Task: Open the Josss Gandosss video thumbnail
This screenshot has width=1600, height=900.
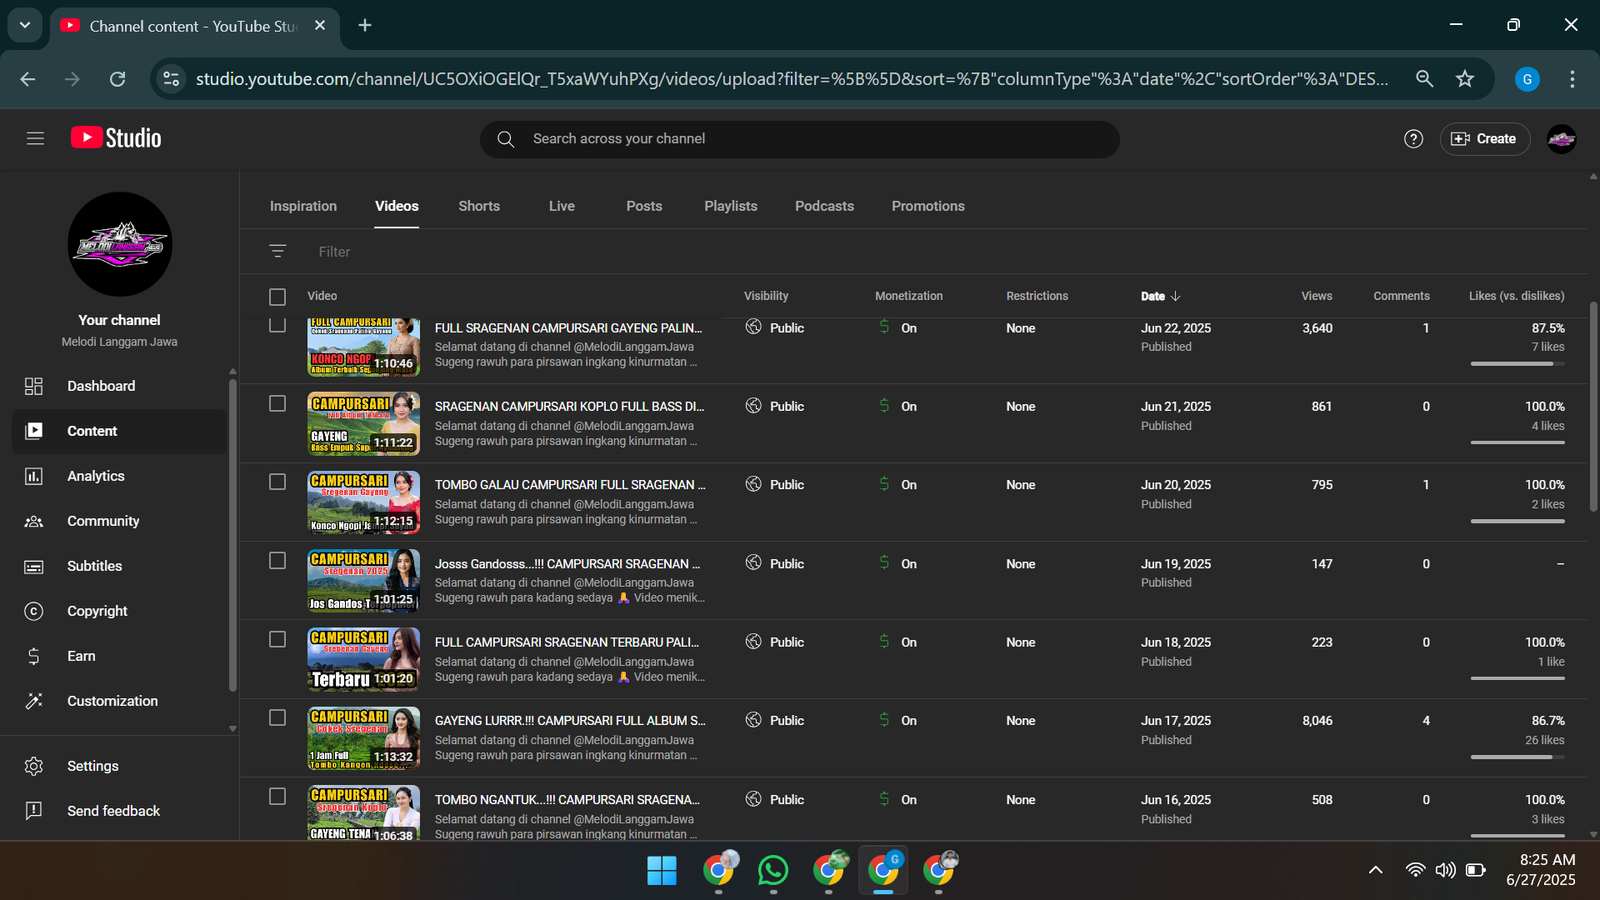Action: 363,580
